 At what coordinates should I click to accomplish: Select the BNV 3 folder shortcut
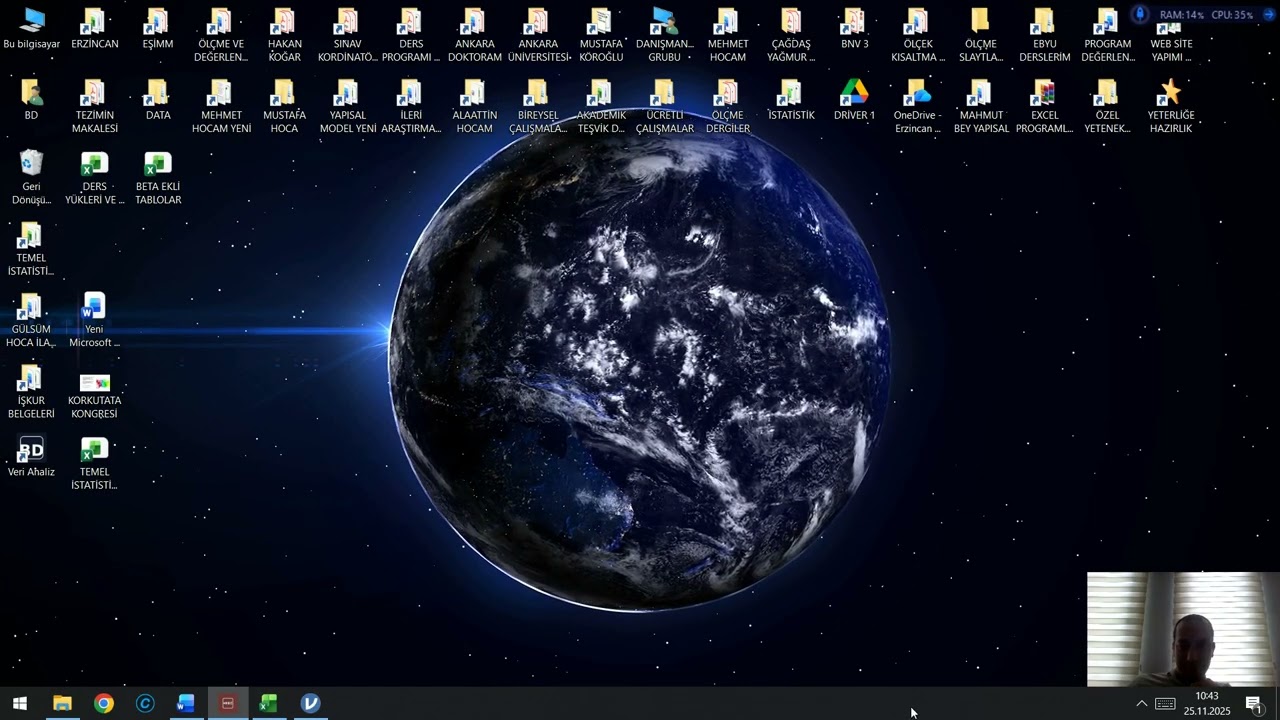click(x=855, y=29)
